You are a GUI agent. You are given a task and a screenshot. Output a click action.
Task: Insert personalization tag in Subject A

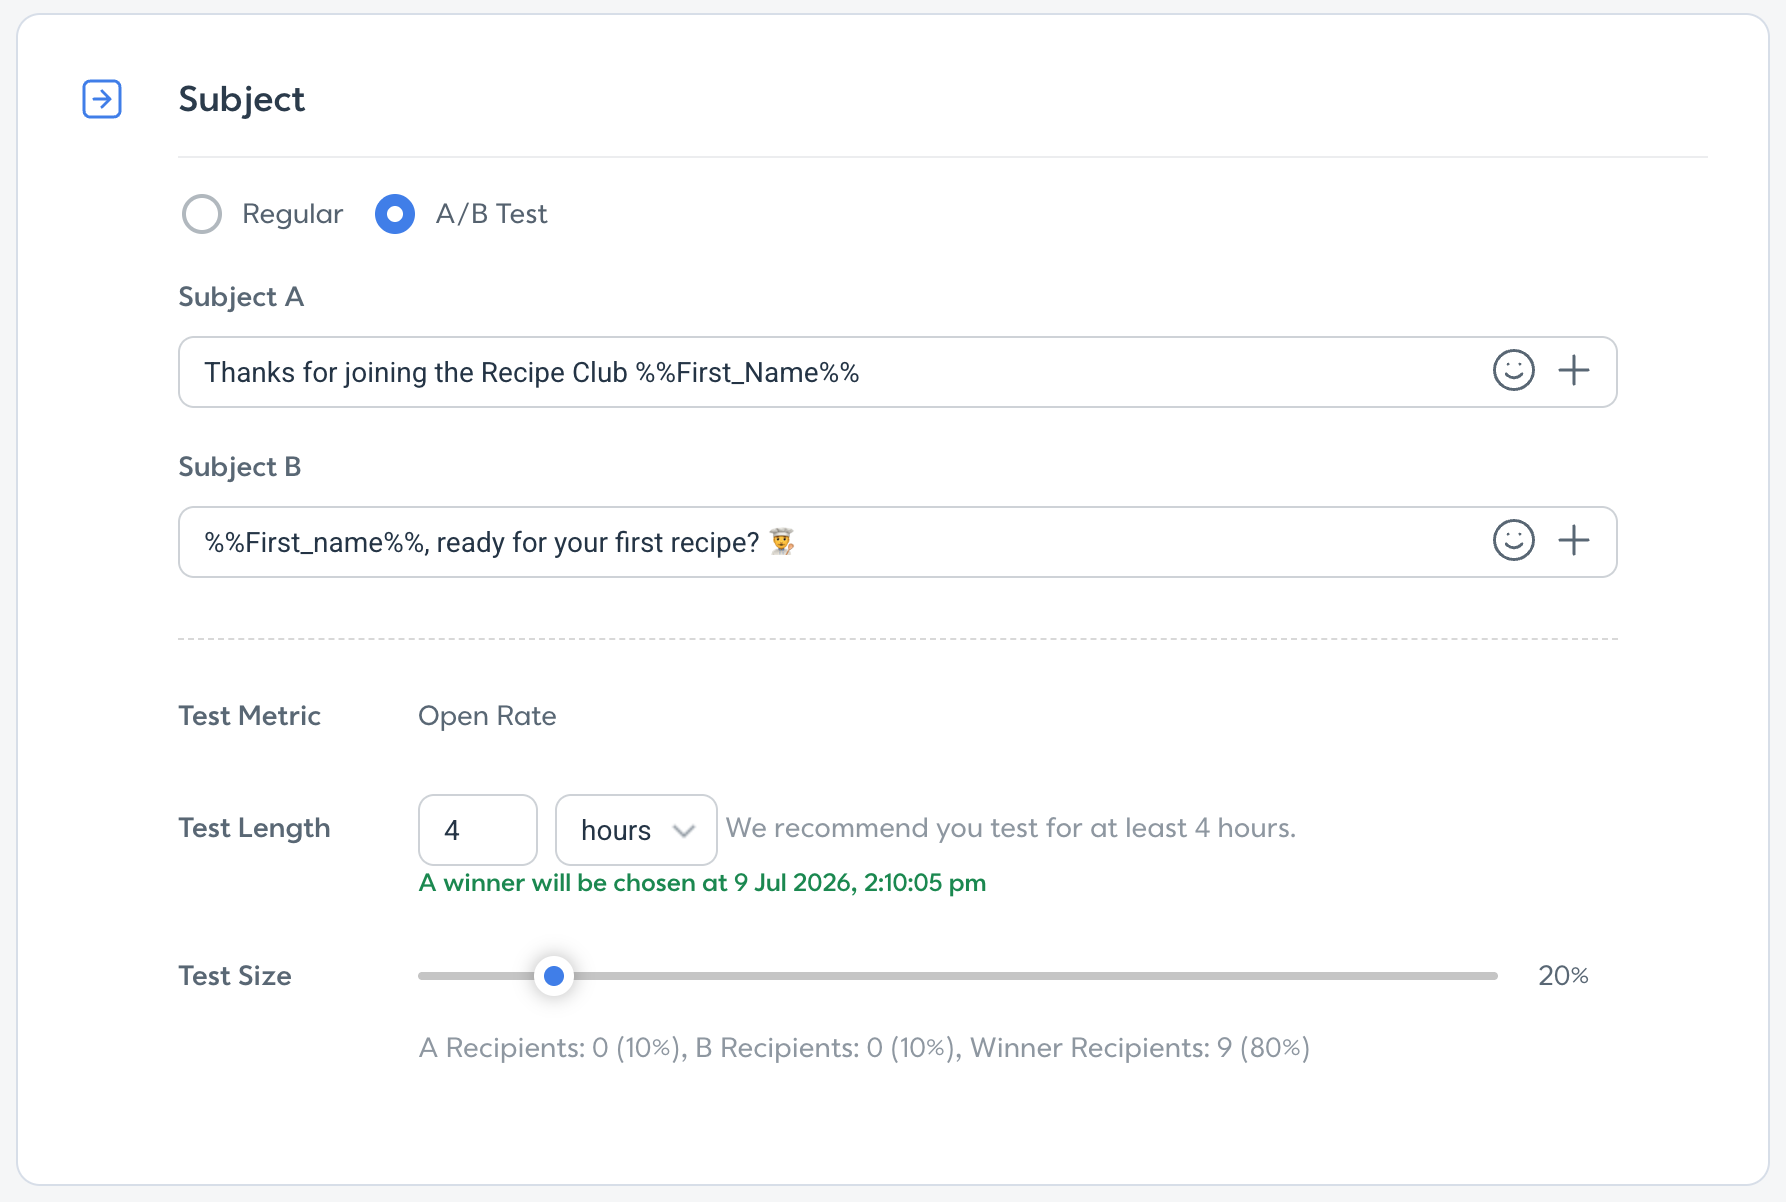click(x=1574, y=371)
